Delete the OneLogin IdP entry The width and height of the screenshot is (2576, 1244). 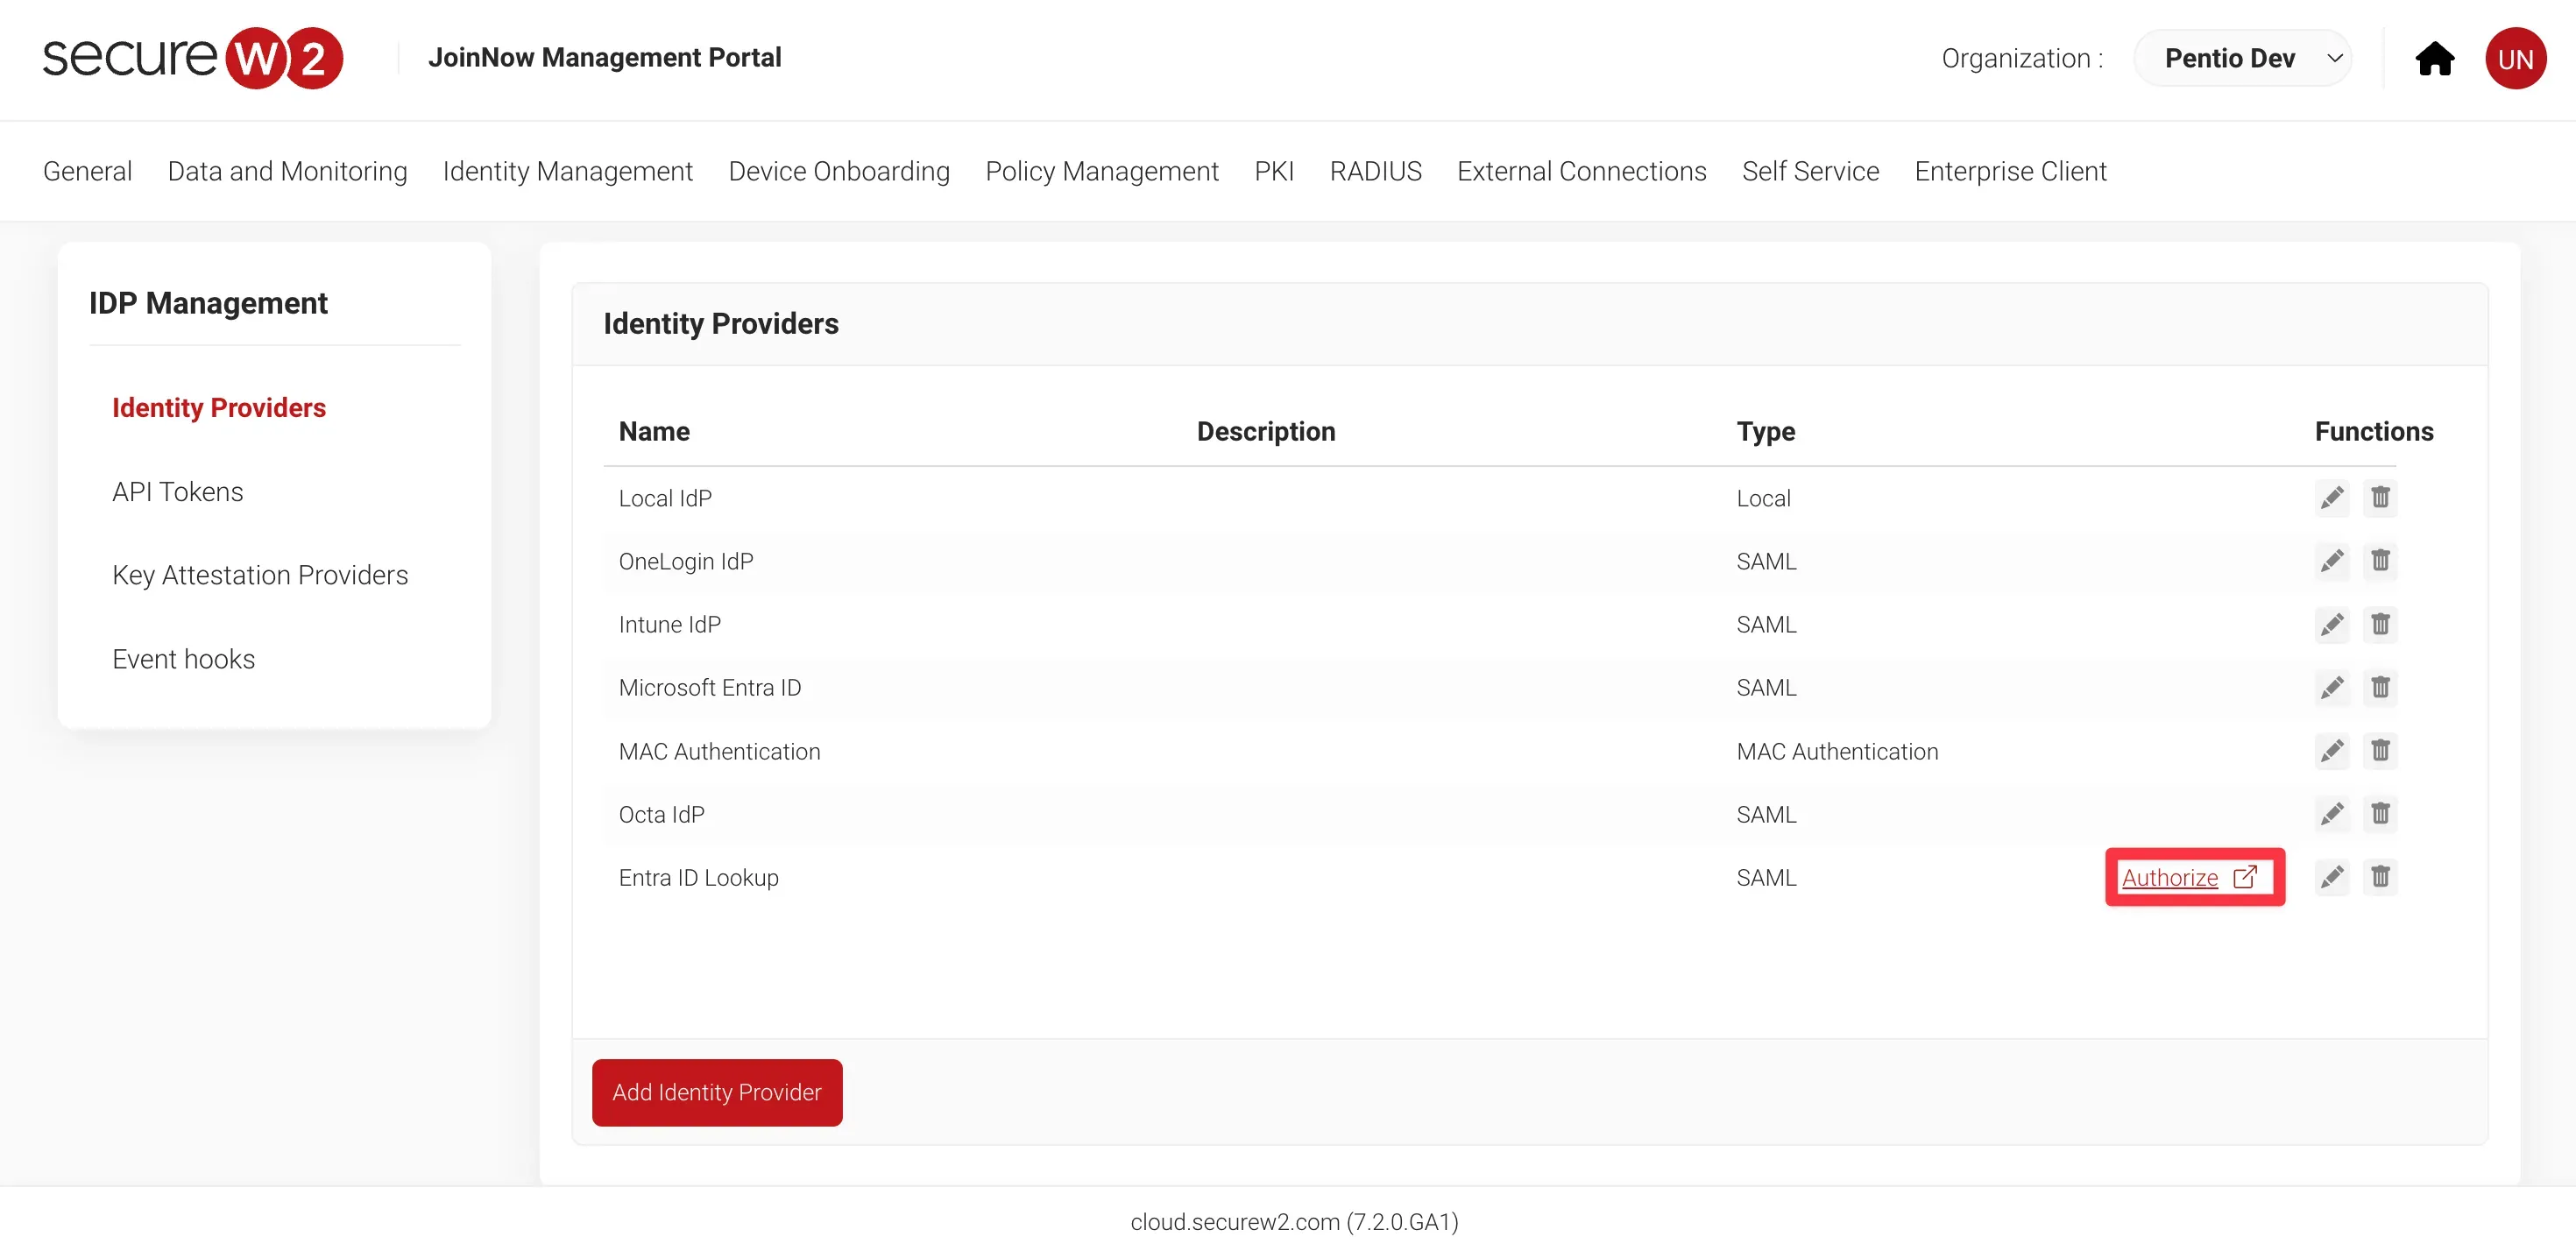coord(2380,560)
